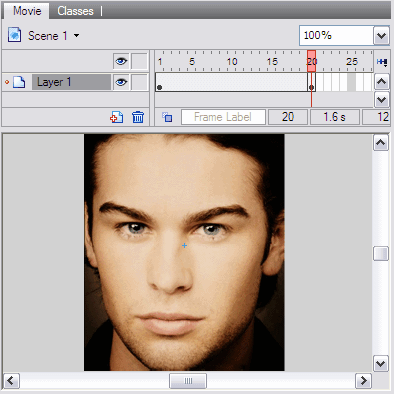Click frame 25 on the timeline ruler
This screenshot has height=394, width=394.
click(352, 62)
